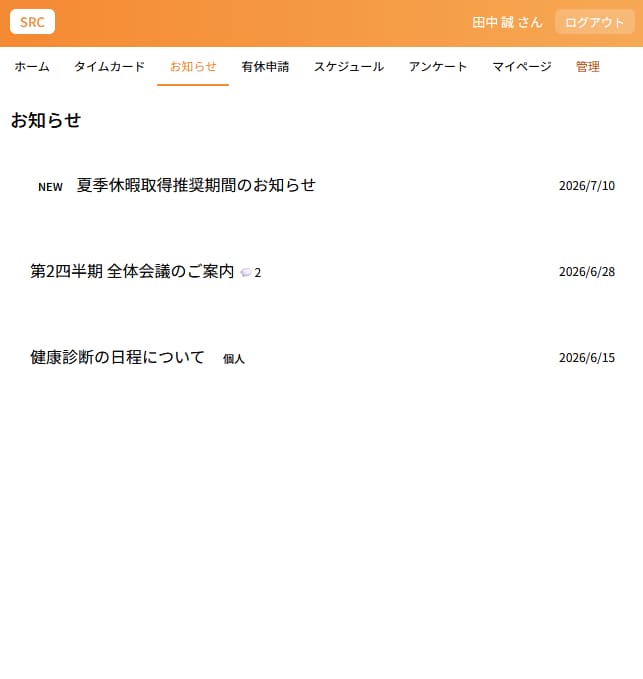The image size is (643, 679).
Task: Open the ホーム tab
Action: 32,67
